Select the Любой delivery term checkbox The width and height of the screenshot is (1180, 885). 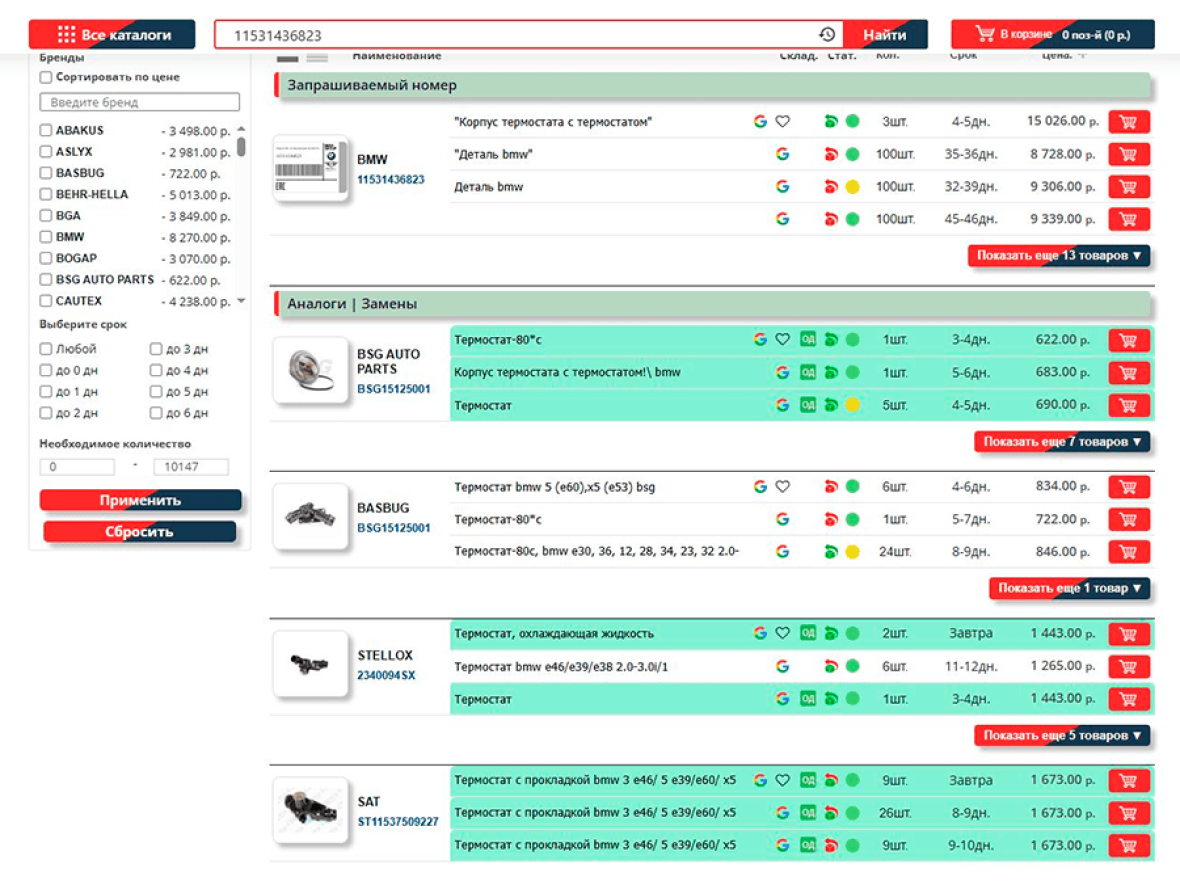(46, 349)
